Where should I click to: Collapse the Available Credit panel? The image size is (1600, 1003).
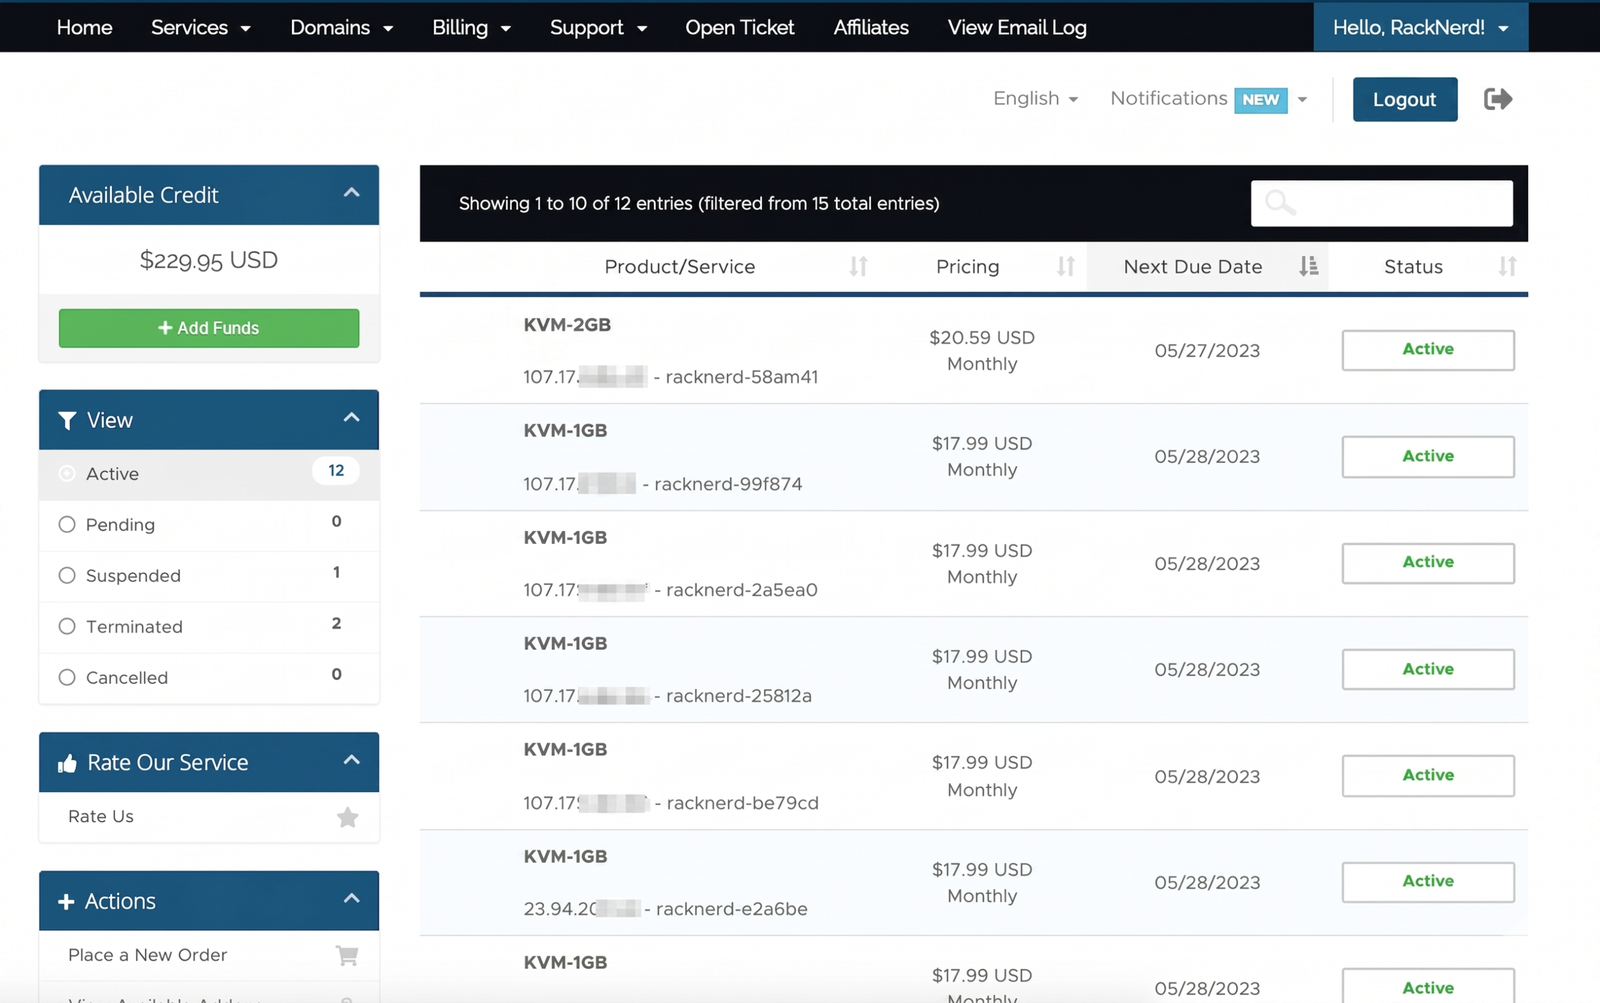[x=351, y=193]
